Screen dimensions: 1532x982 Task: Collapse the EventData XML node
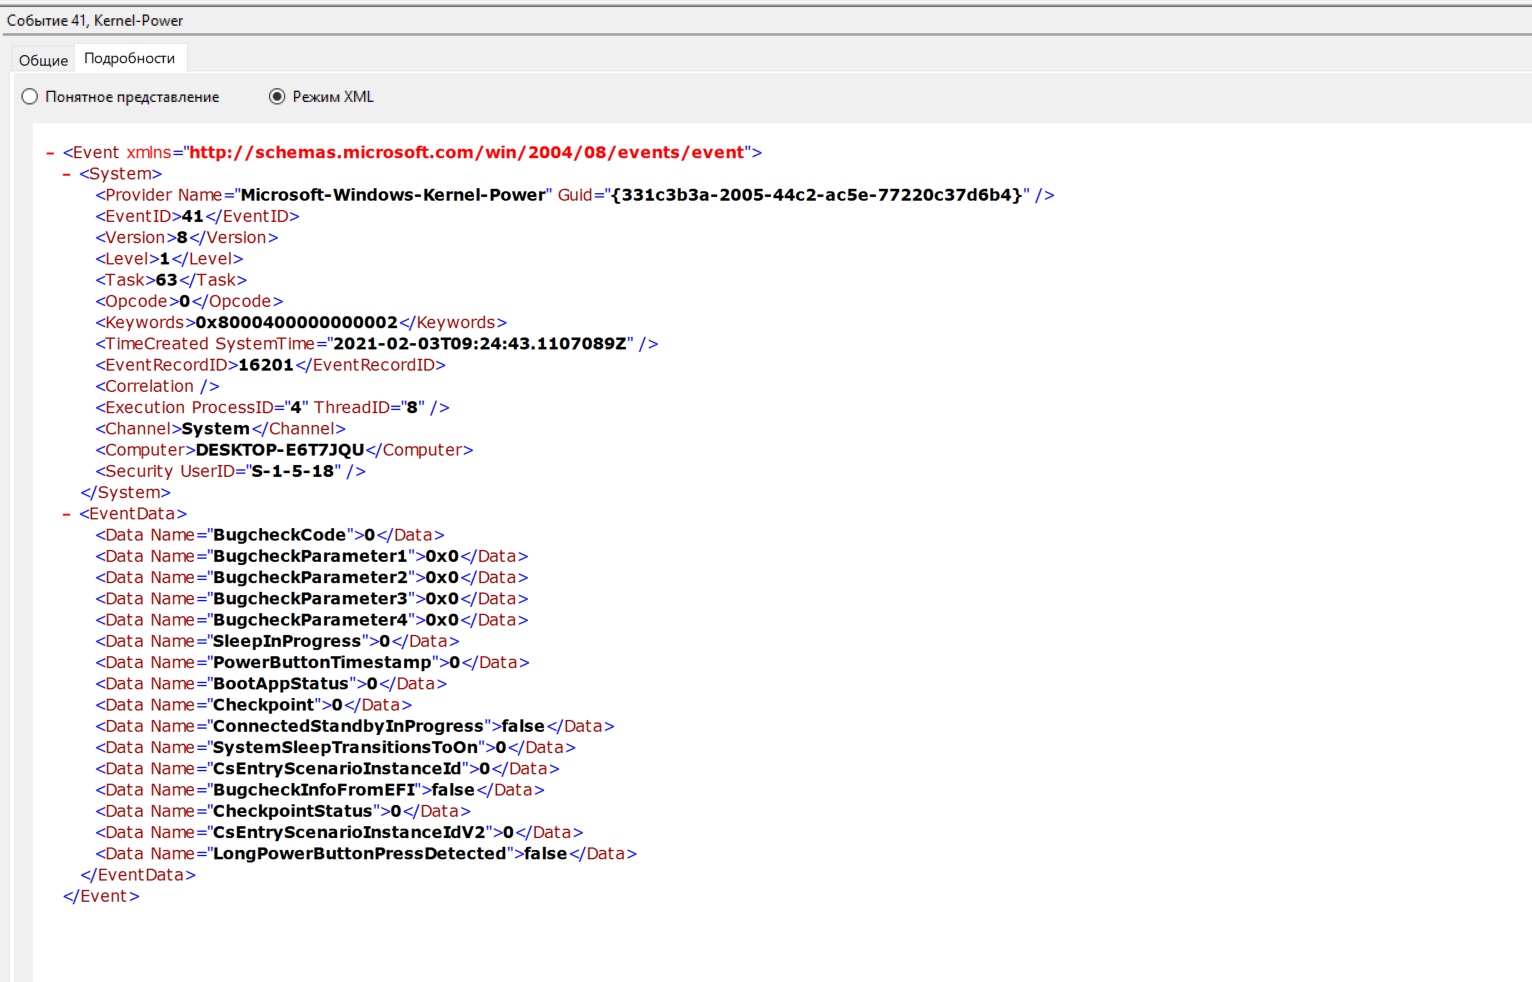tap(66, 514)
